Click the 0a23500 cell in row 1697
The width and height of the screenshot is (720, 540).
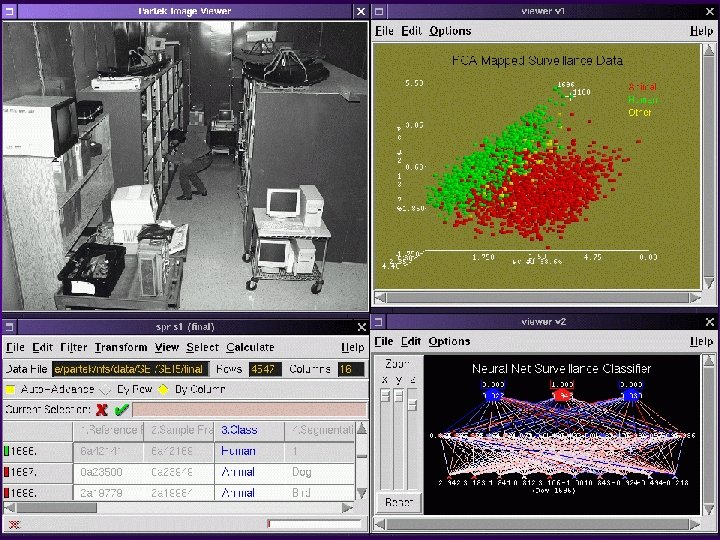coord(108,472)
